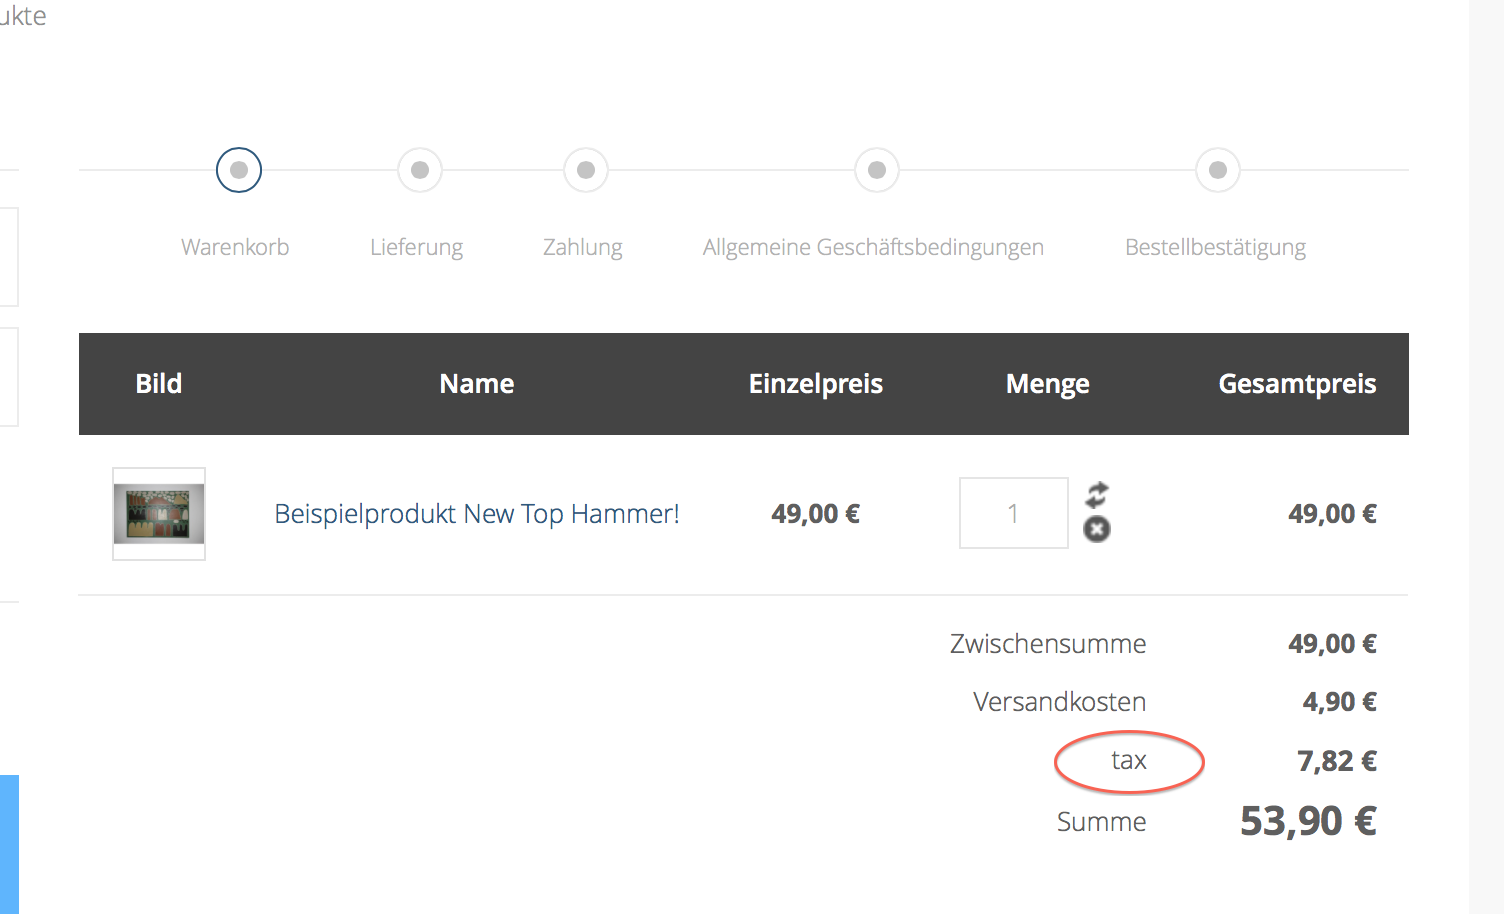Select the Zahlung step circle
The width and height of the screenshot is (1504, 914).
point(586,170)
